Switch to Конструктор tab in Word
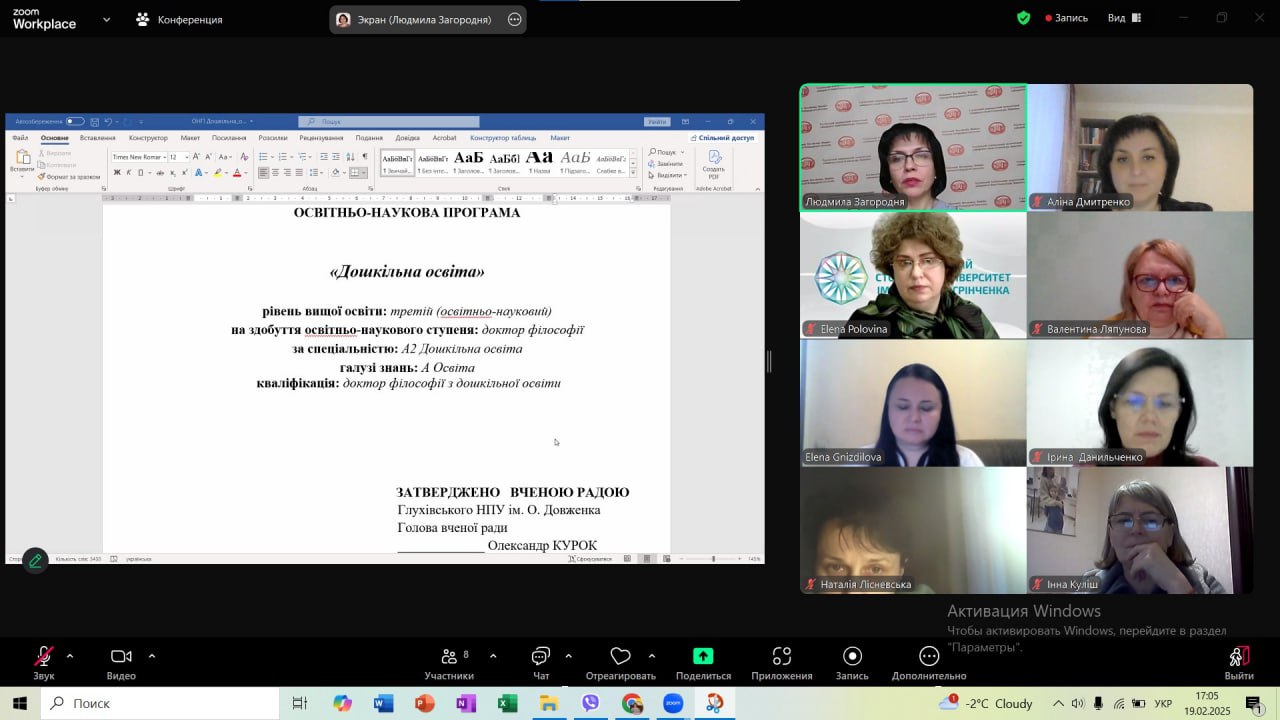 [x=148, y=138]
